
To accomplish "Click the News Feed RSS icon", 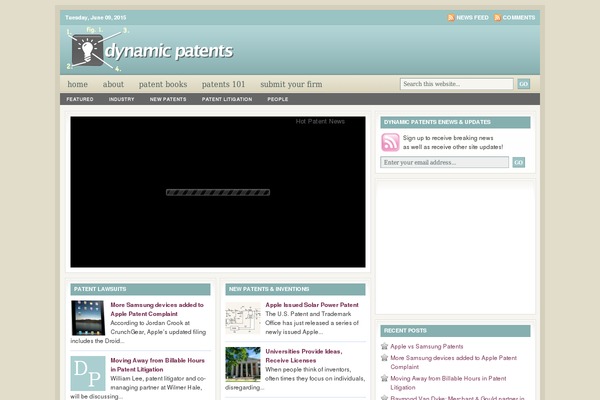I will pyautogui.click(x=451, y=18).
